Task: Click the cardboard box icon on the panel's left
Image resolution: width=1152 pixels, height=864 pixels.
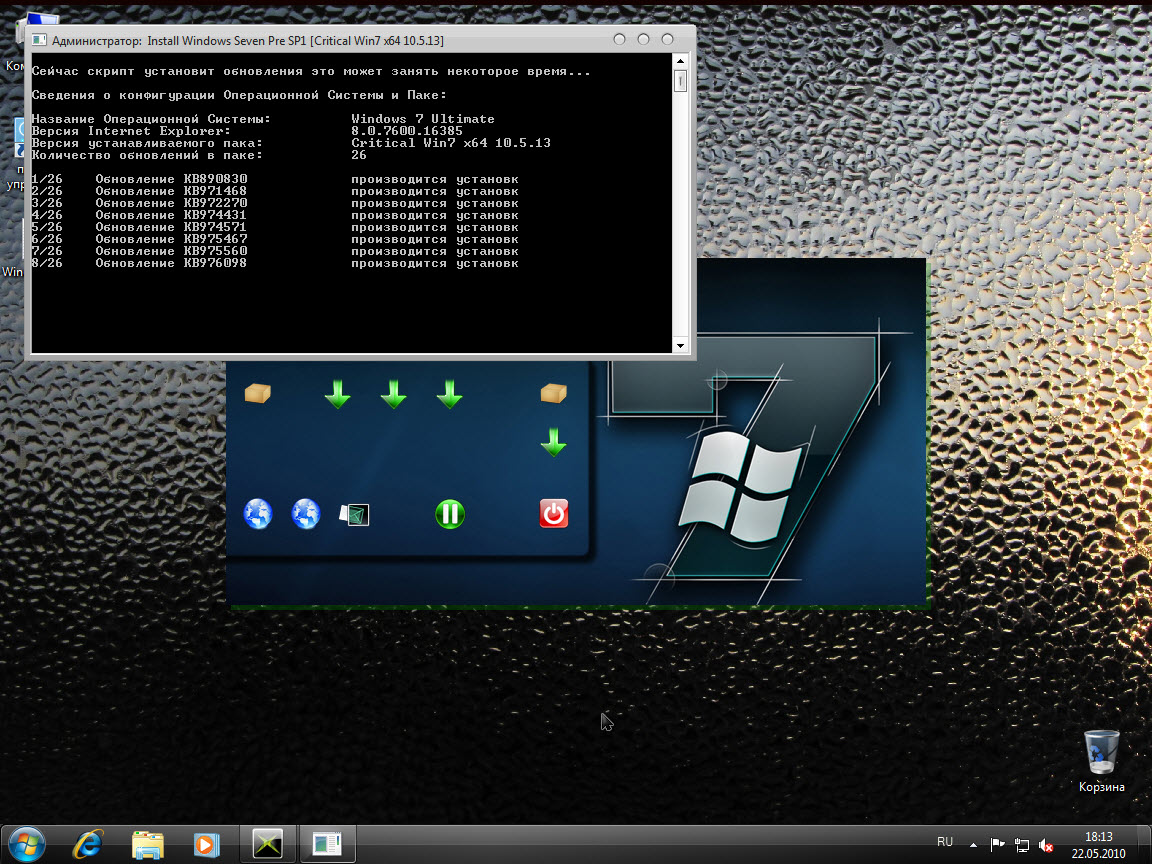Action: [258, 394]
